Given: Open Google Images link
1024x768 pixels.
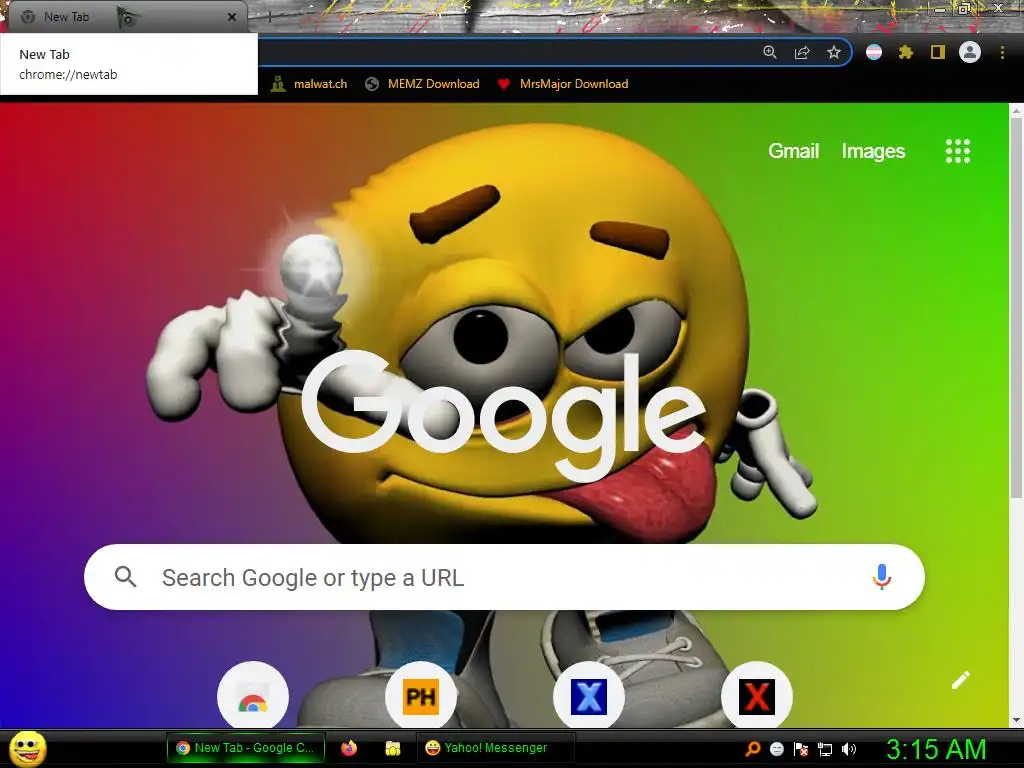Looking at the screenshot, I should [873, 151].
